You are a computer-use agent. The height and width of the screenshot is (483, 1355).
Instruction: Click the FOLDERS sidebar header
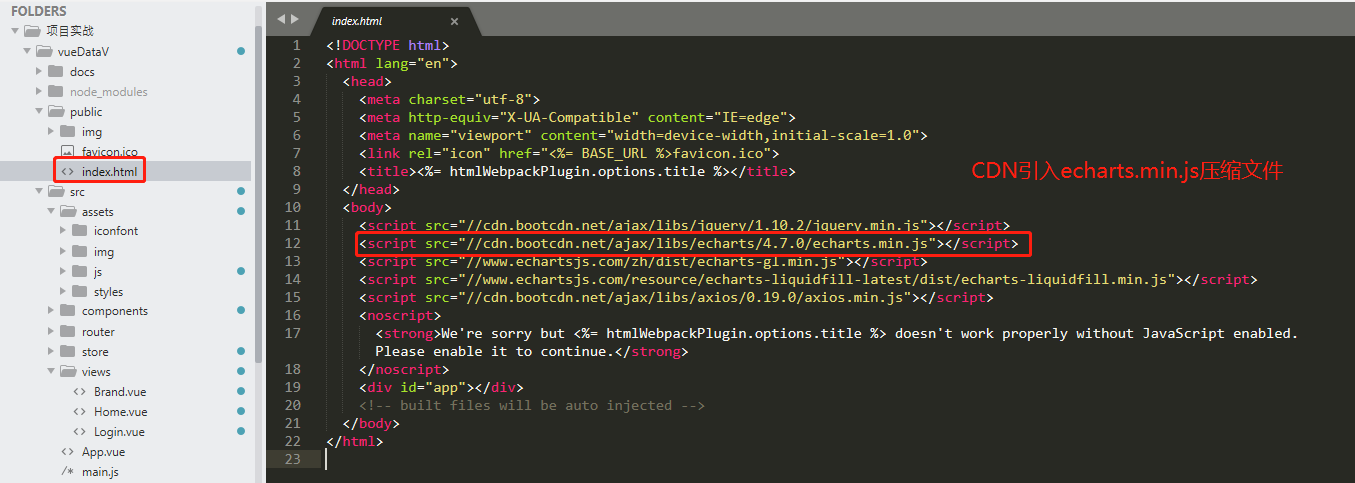[39, 11]
